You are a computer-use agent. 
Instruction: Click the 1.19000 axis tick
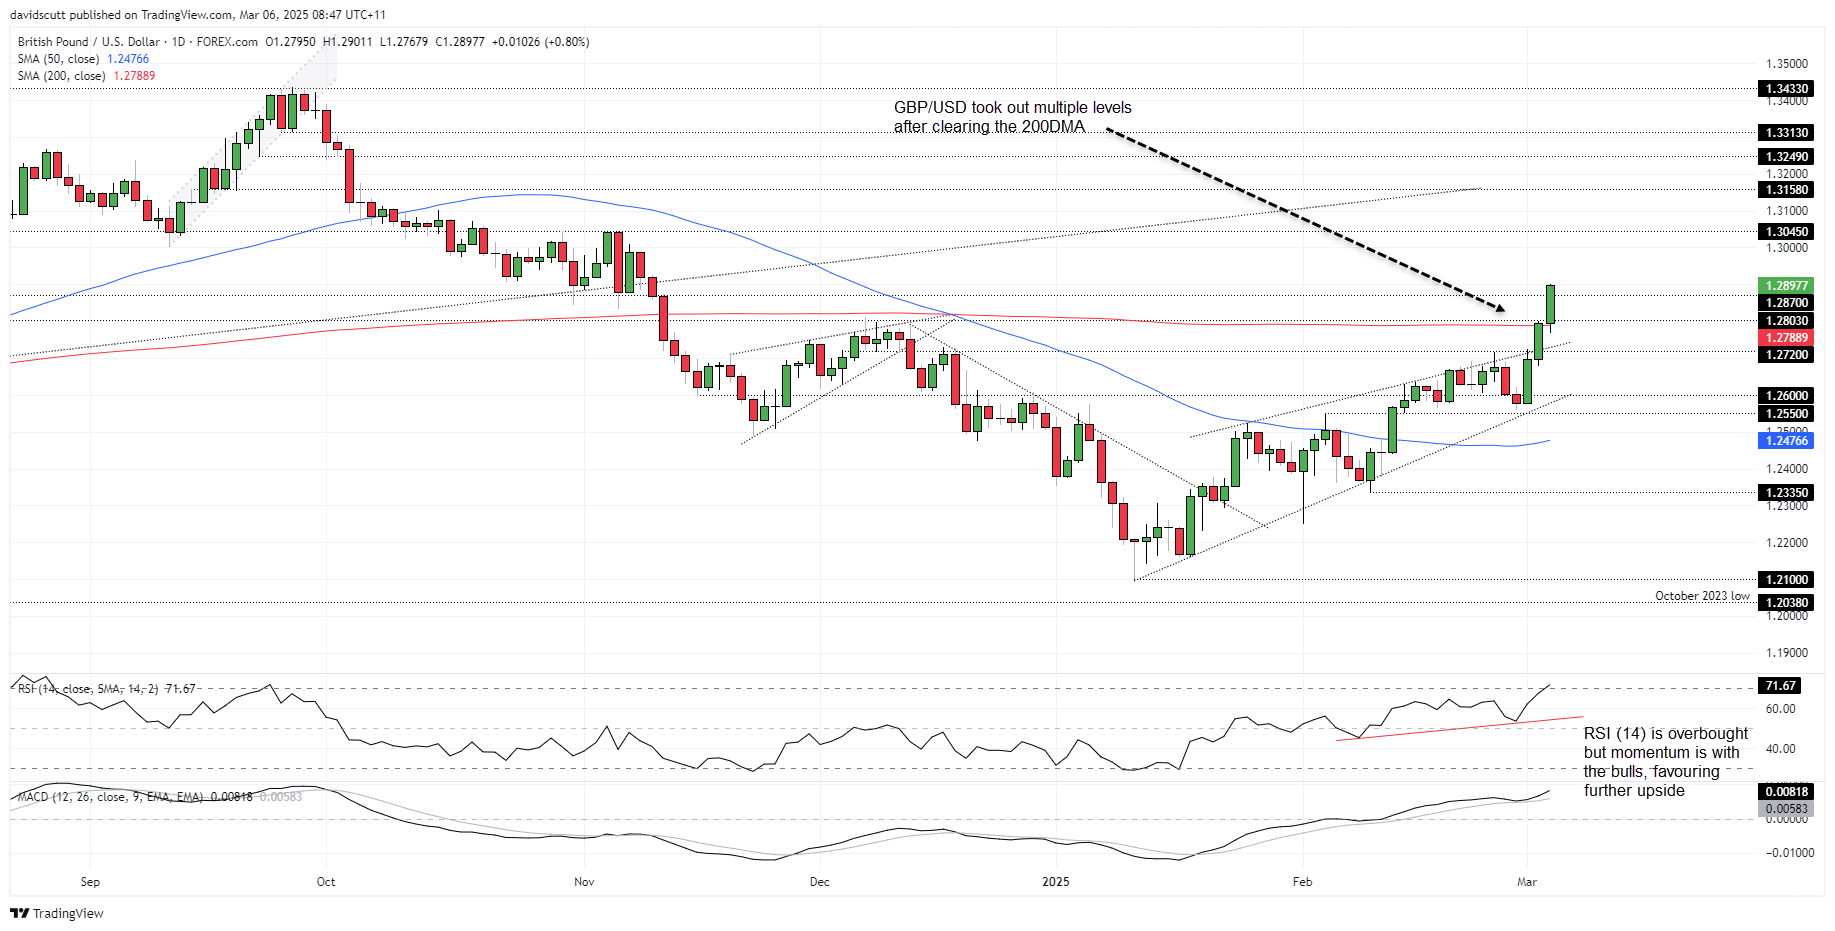click(1786, 653)
